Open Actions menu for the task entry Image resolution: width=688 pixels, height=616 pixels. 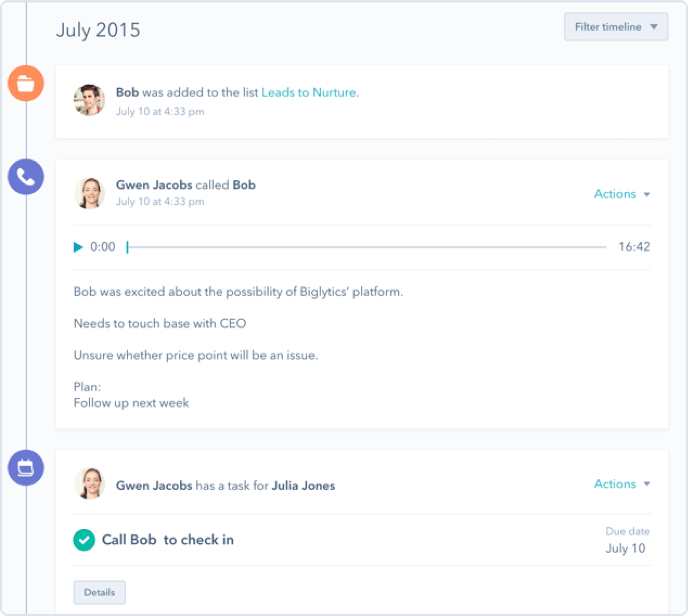tap(622, 484)
